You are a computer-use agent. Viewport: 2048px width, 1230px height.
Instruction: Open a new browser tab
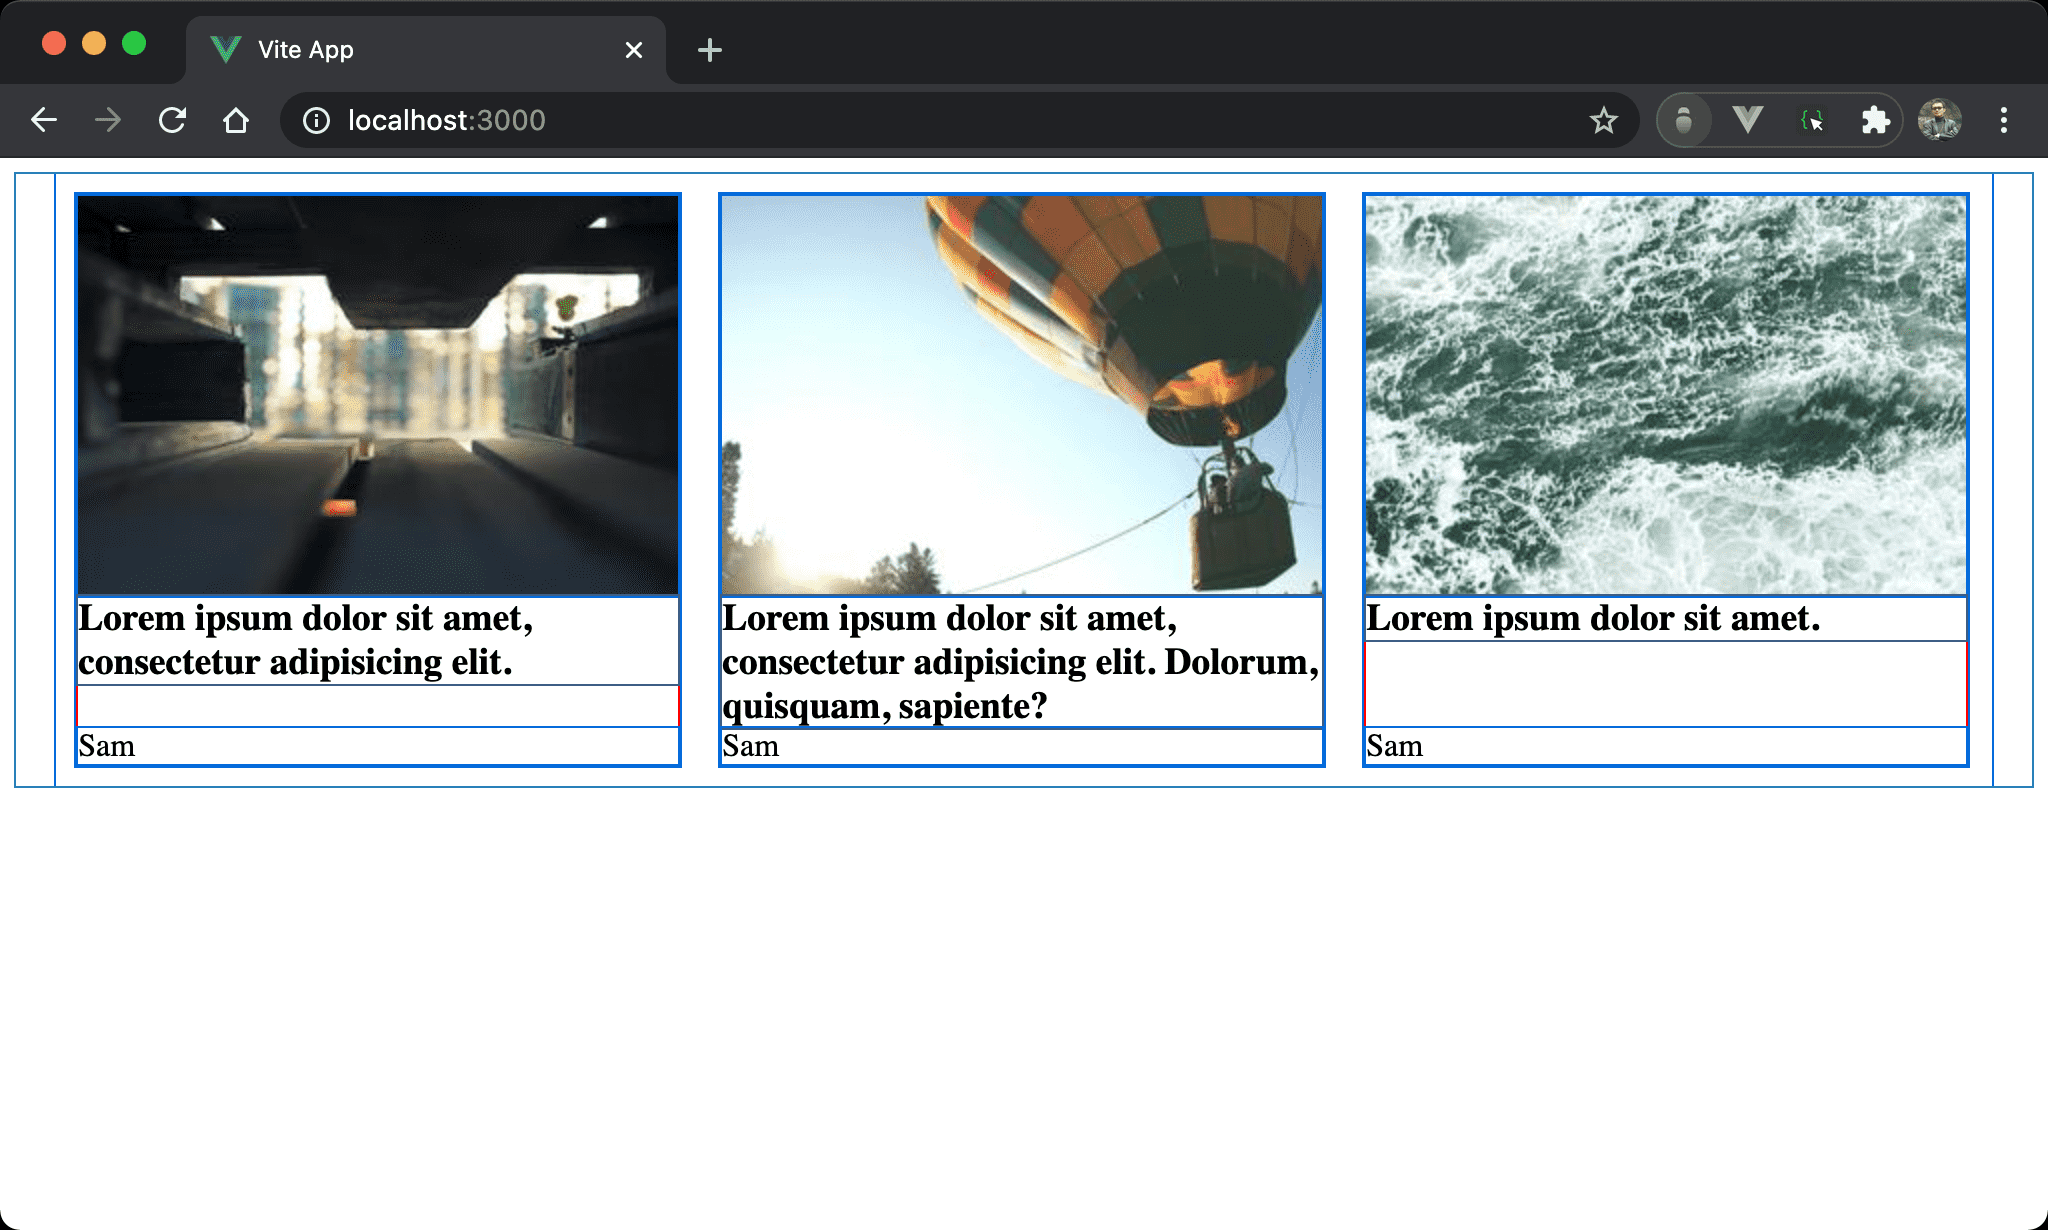710,50
